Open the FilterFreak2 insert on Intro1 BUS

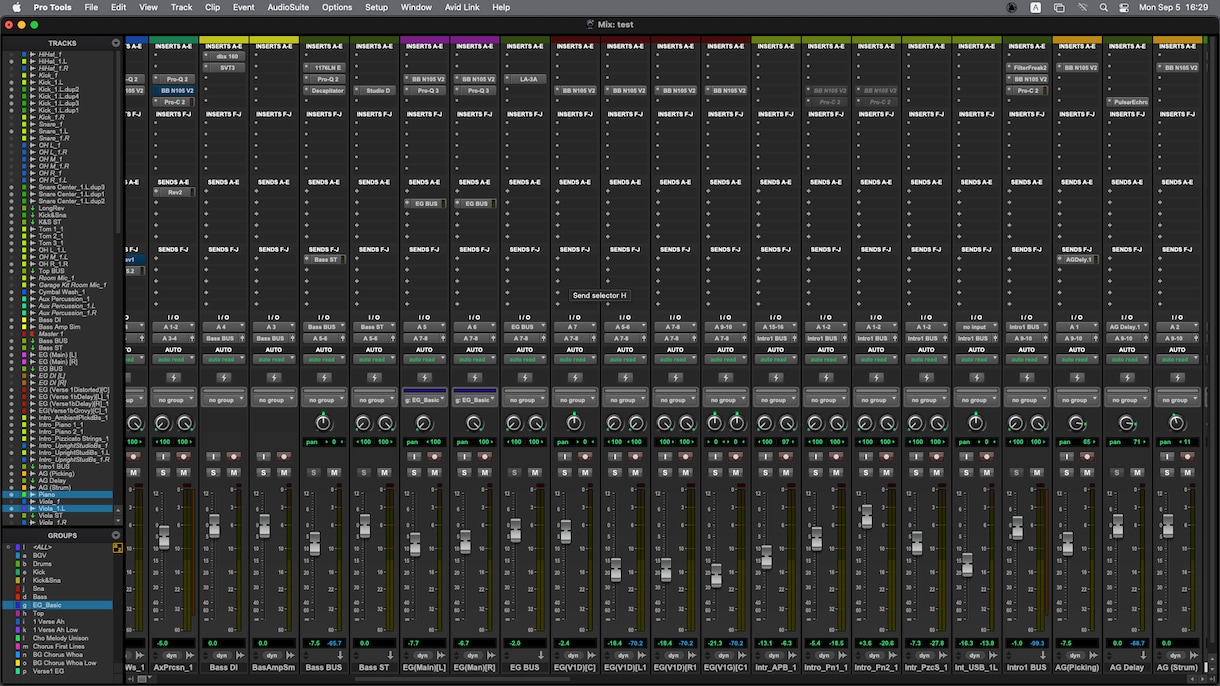(1029, 68)
